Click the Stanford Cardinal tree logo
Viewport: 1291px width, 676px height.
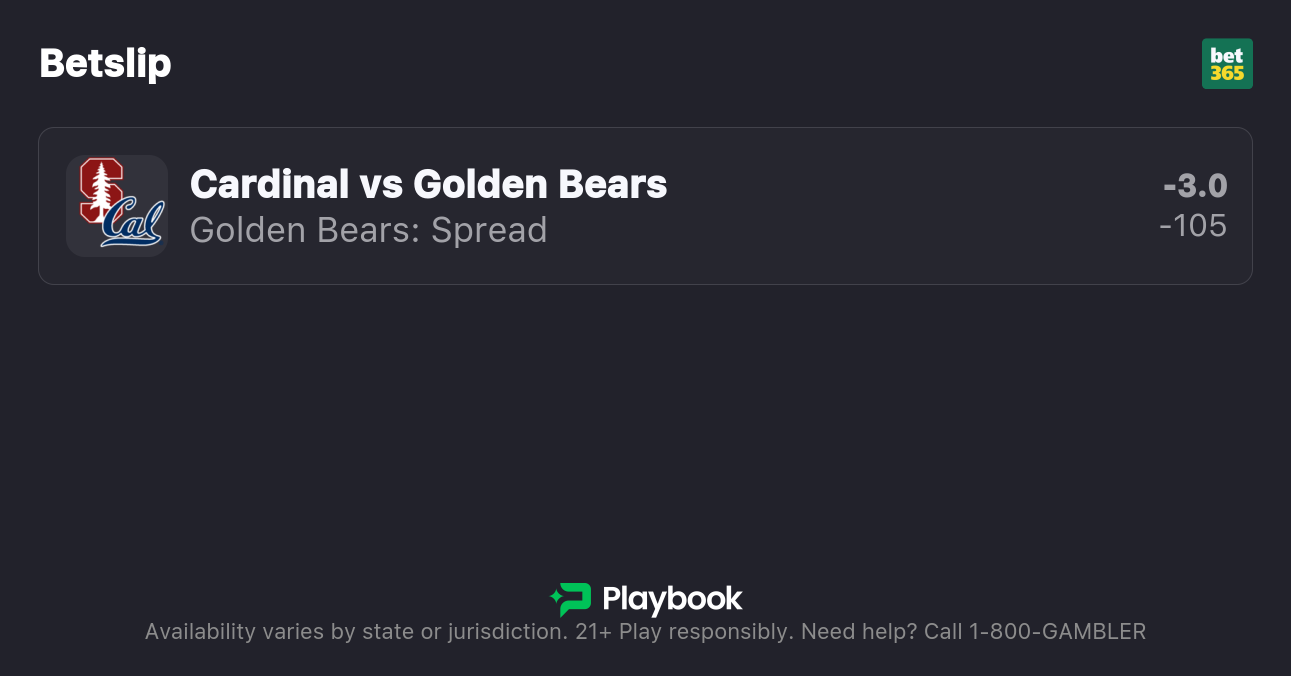click(x=100, y=188)
